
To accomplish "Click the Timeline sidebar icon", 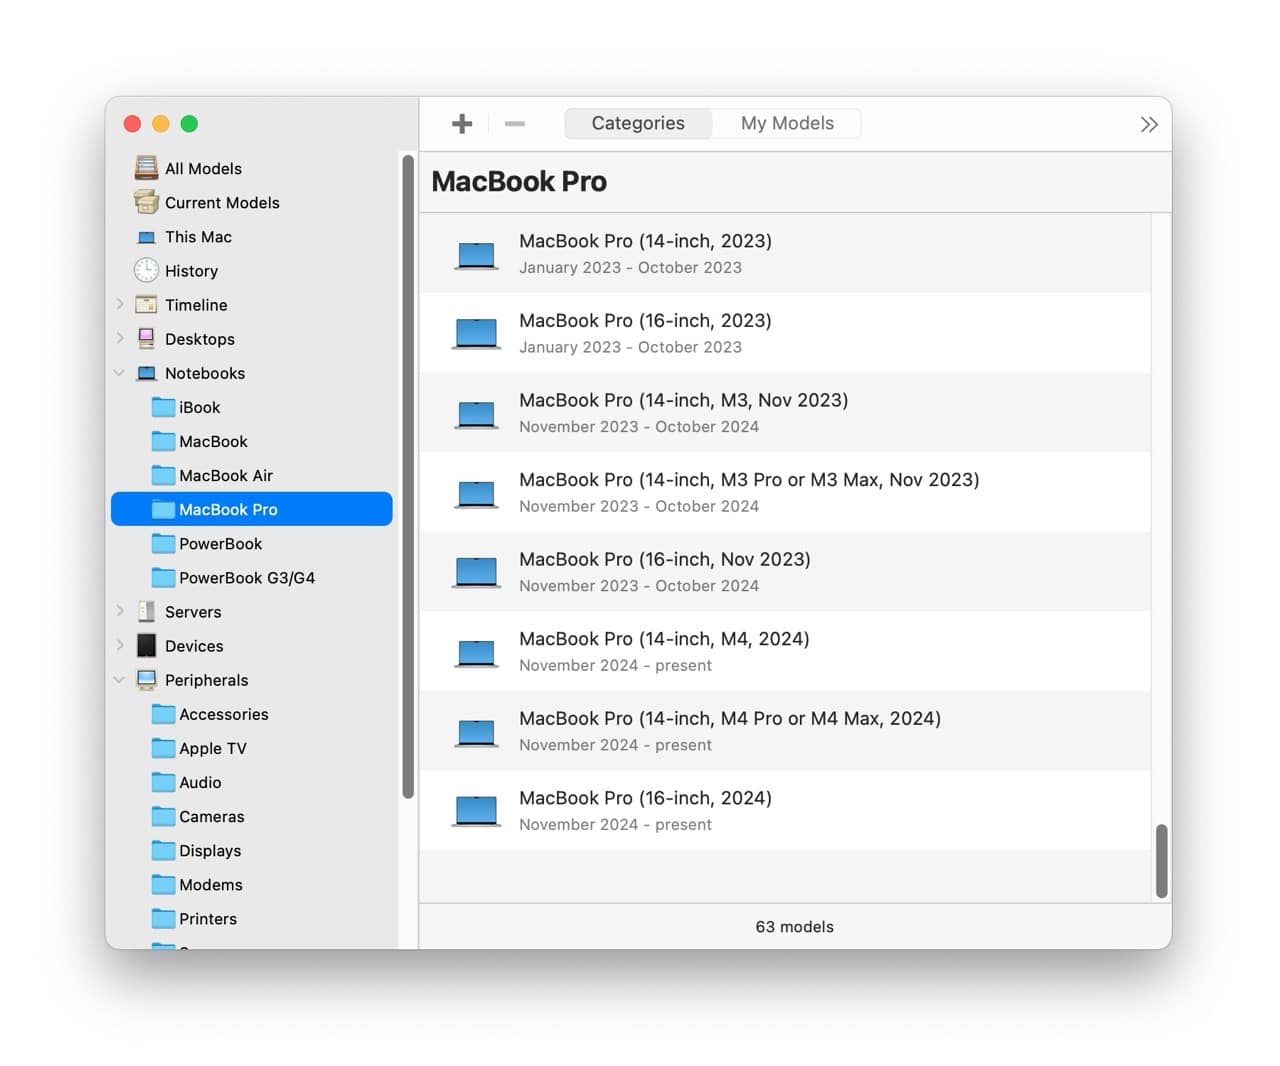I will pos(146,305).
